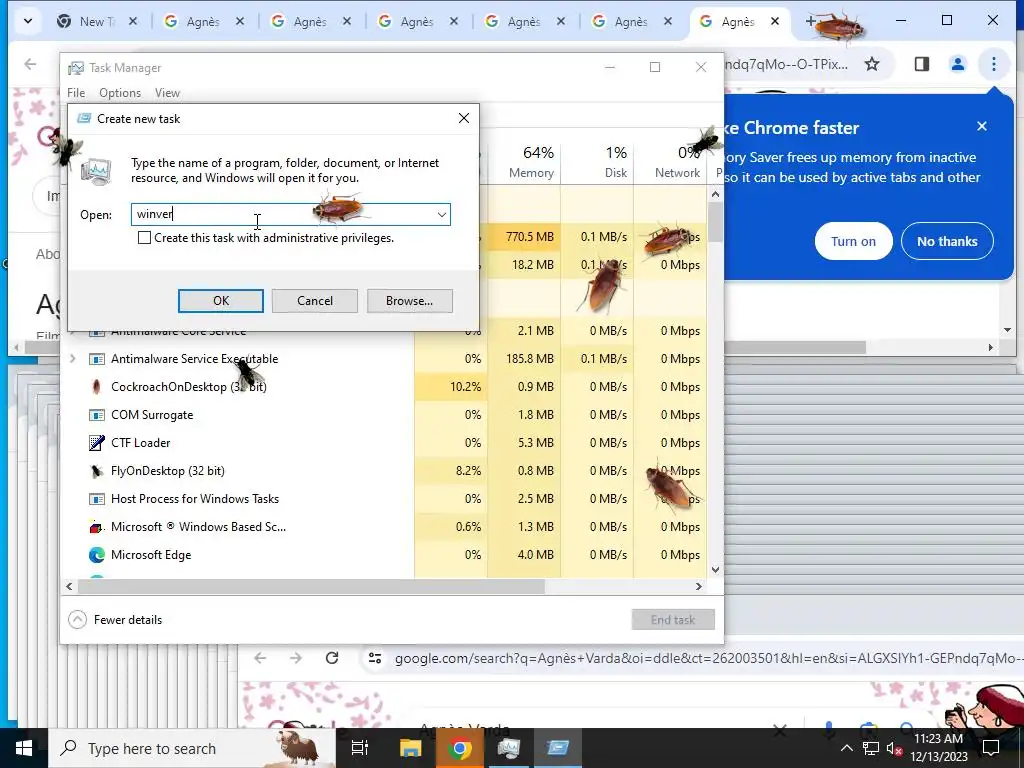Cancel the Create new task dialog

coord(315,301)
